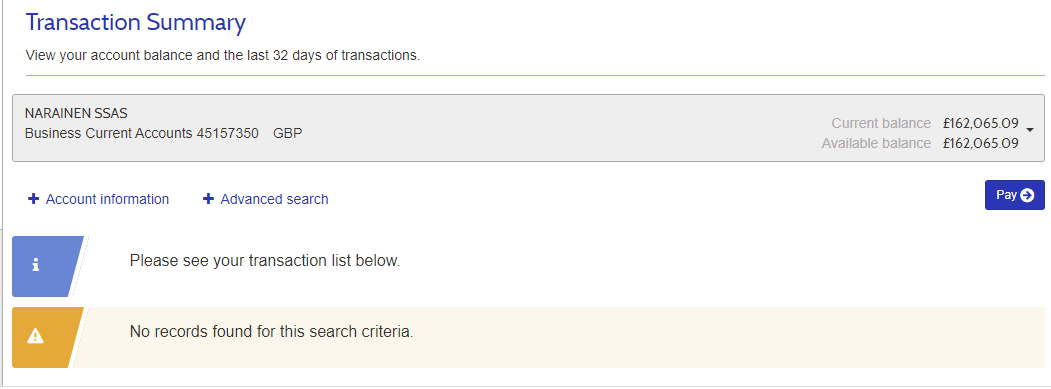Click the Pay button
1051x389 pixels.
1014,195
